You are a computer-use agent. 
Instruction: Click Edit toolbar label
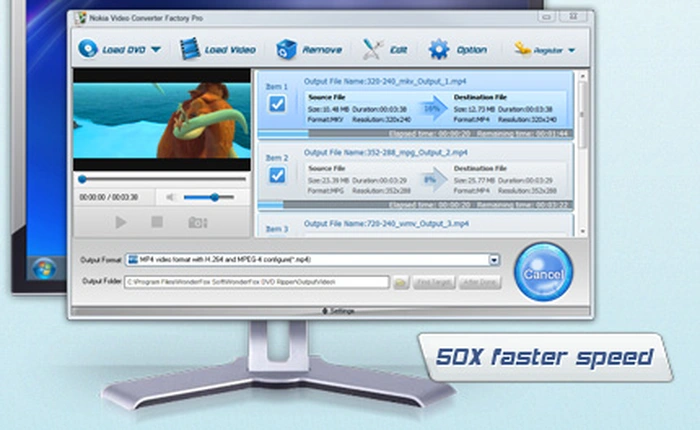399,50
